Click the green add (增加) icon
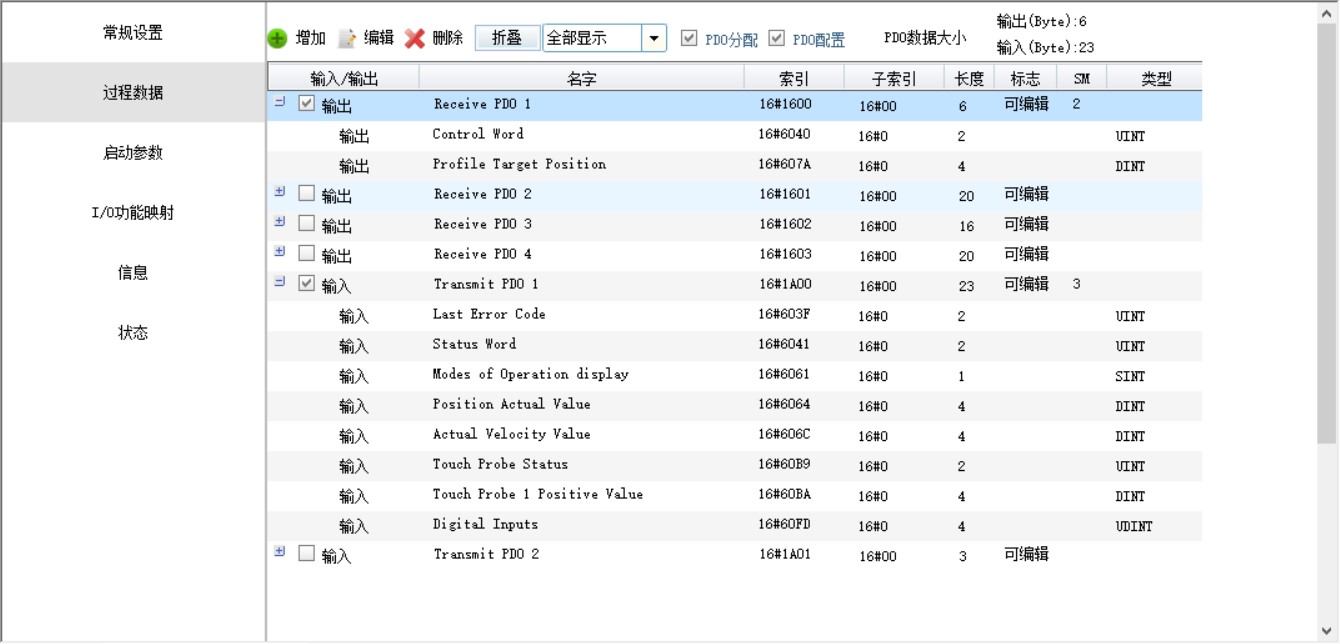 (x=277, y=39)
